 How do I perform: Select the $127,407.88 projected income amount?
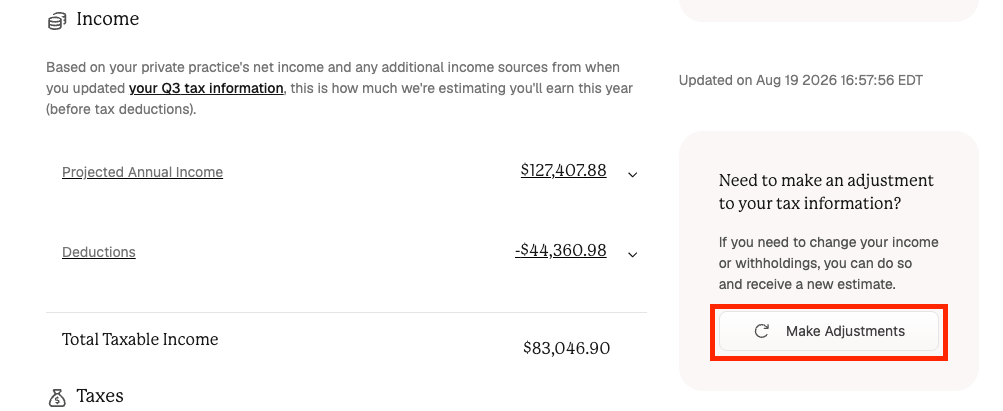tap(564, 170)
